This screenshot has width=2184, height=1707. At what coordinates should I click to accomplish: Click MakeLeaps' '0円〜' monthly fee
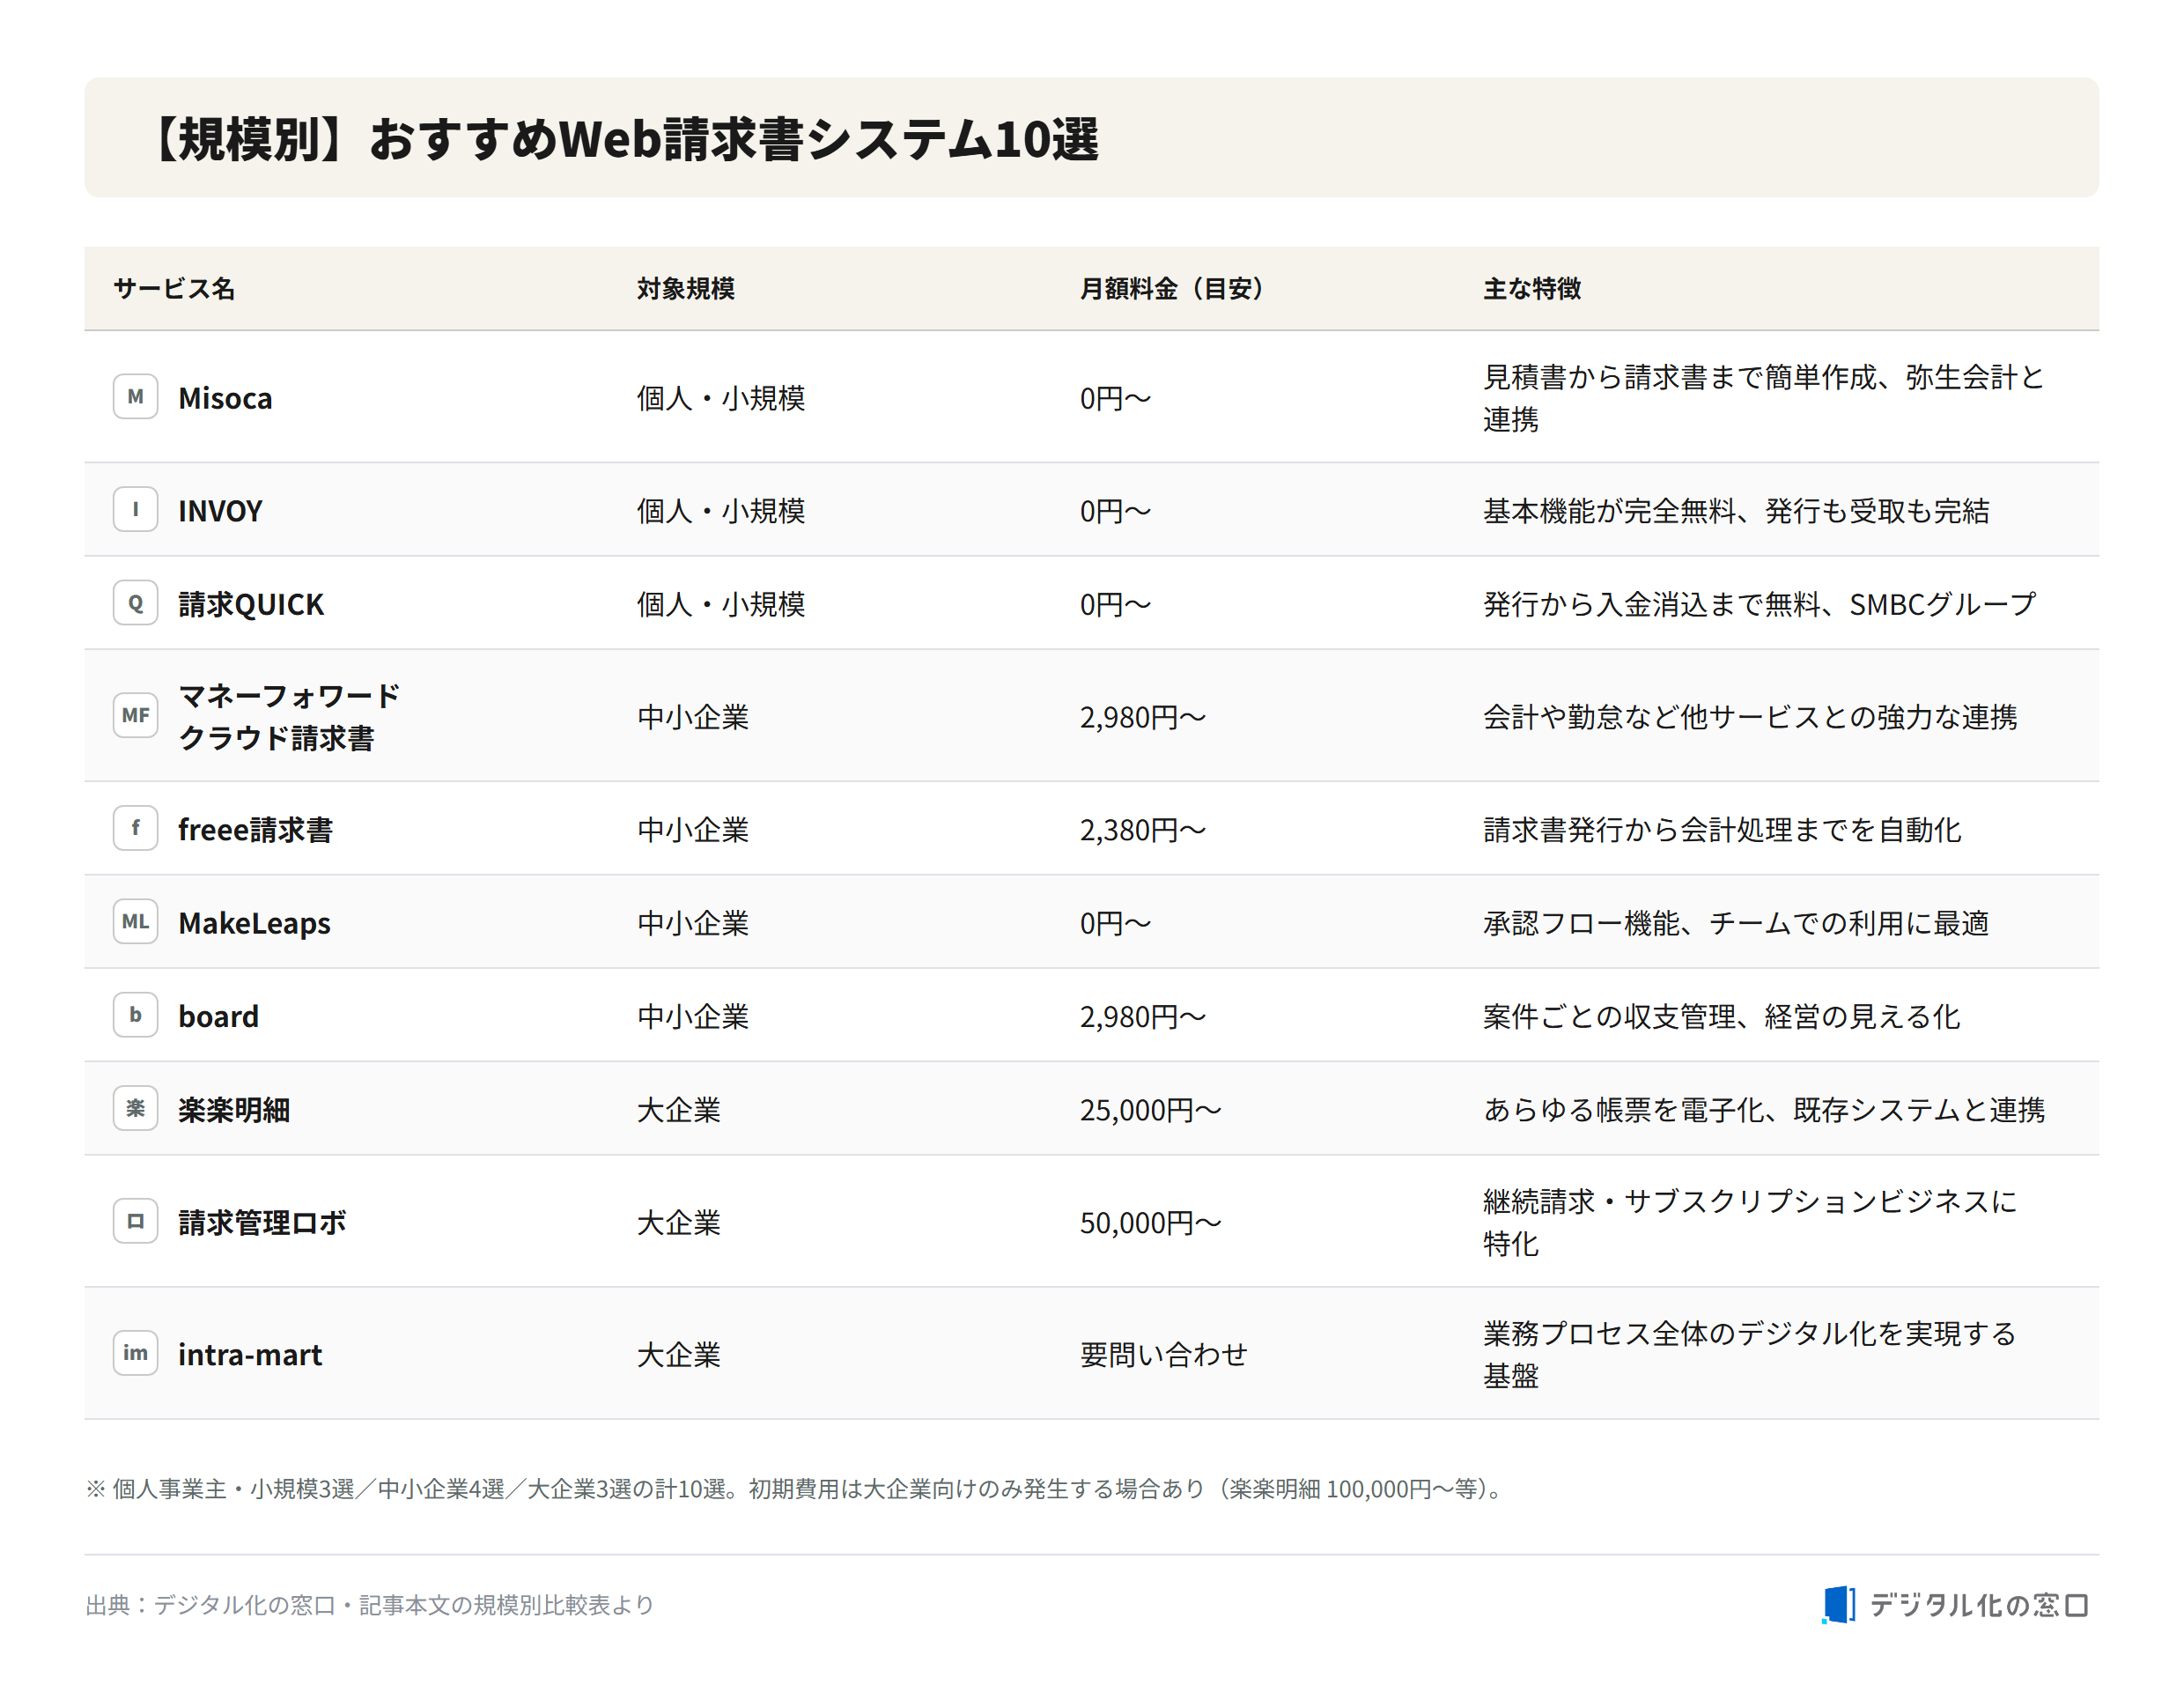(x=1115, y=923)
